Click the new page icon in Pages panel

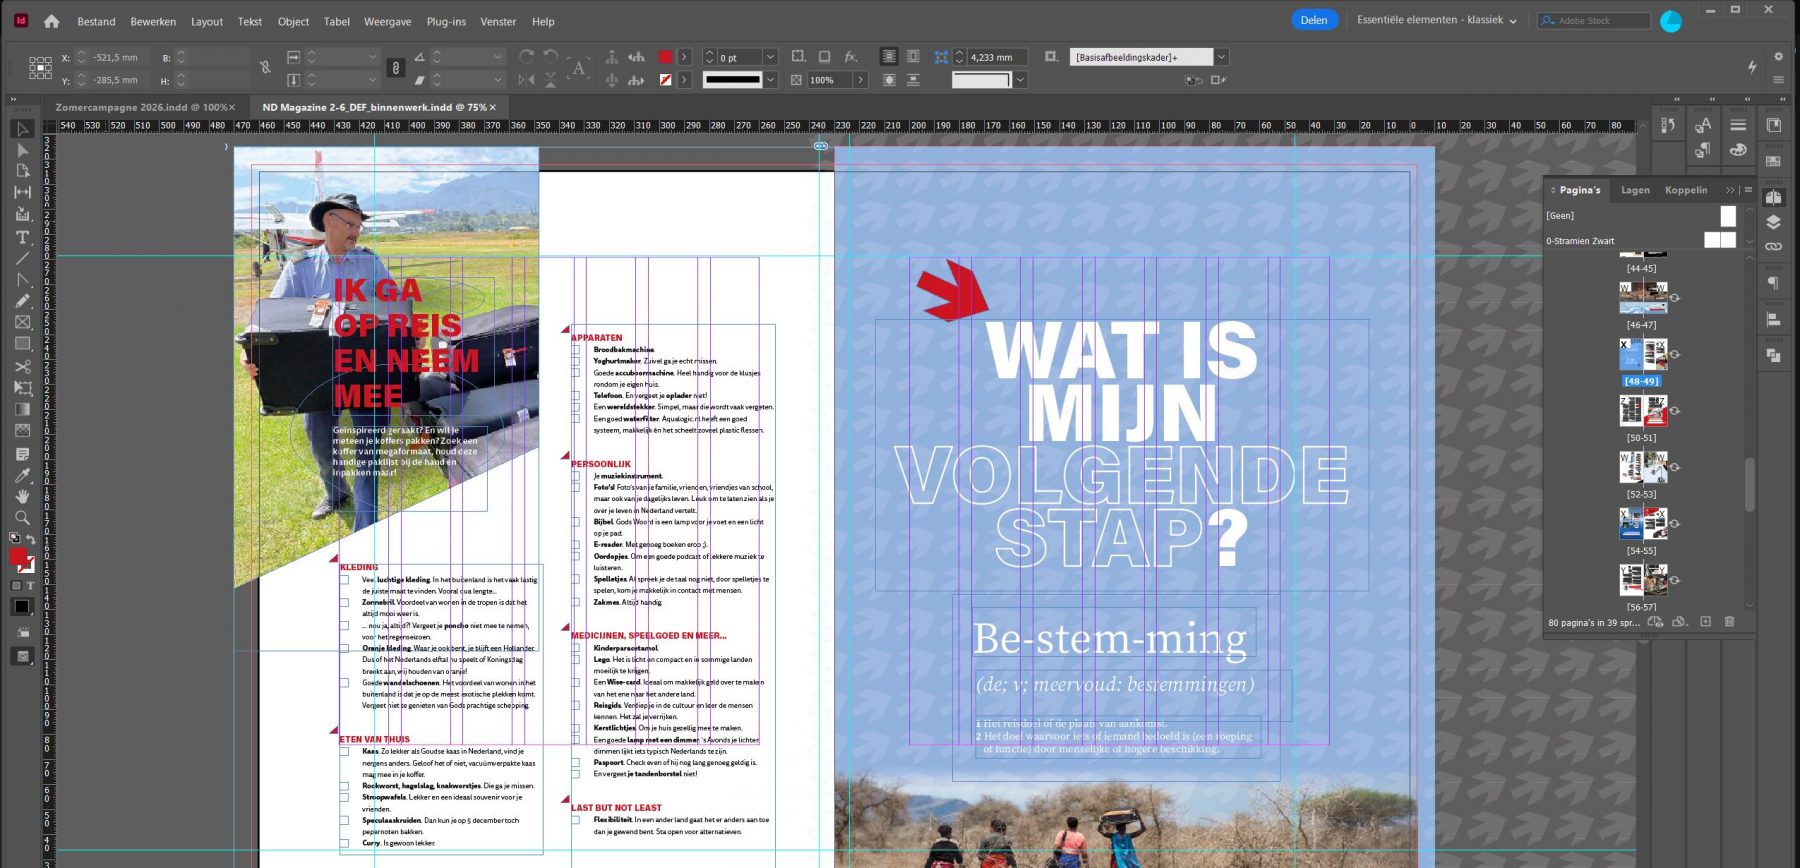point(1705,622)
